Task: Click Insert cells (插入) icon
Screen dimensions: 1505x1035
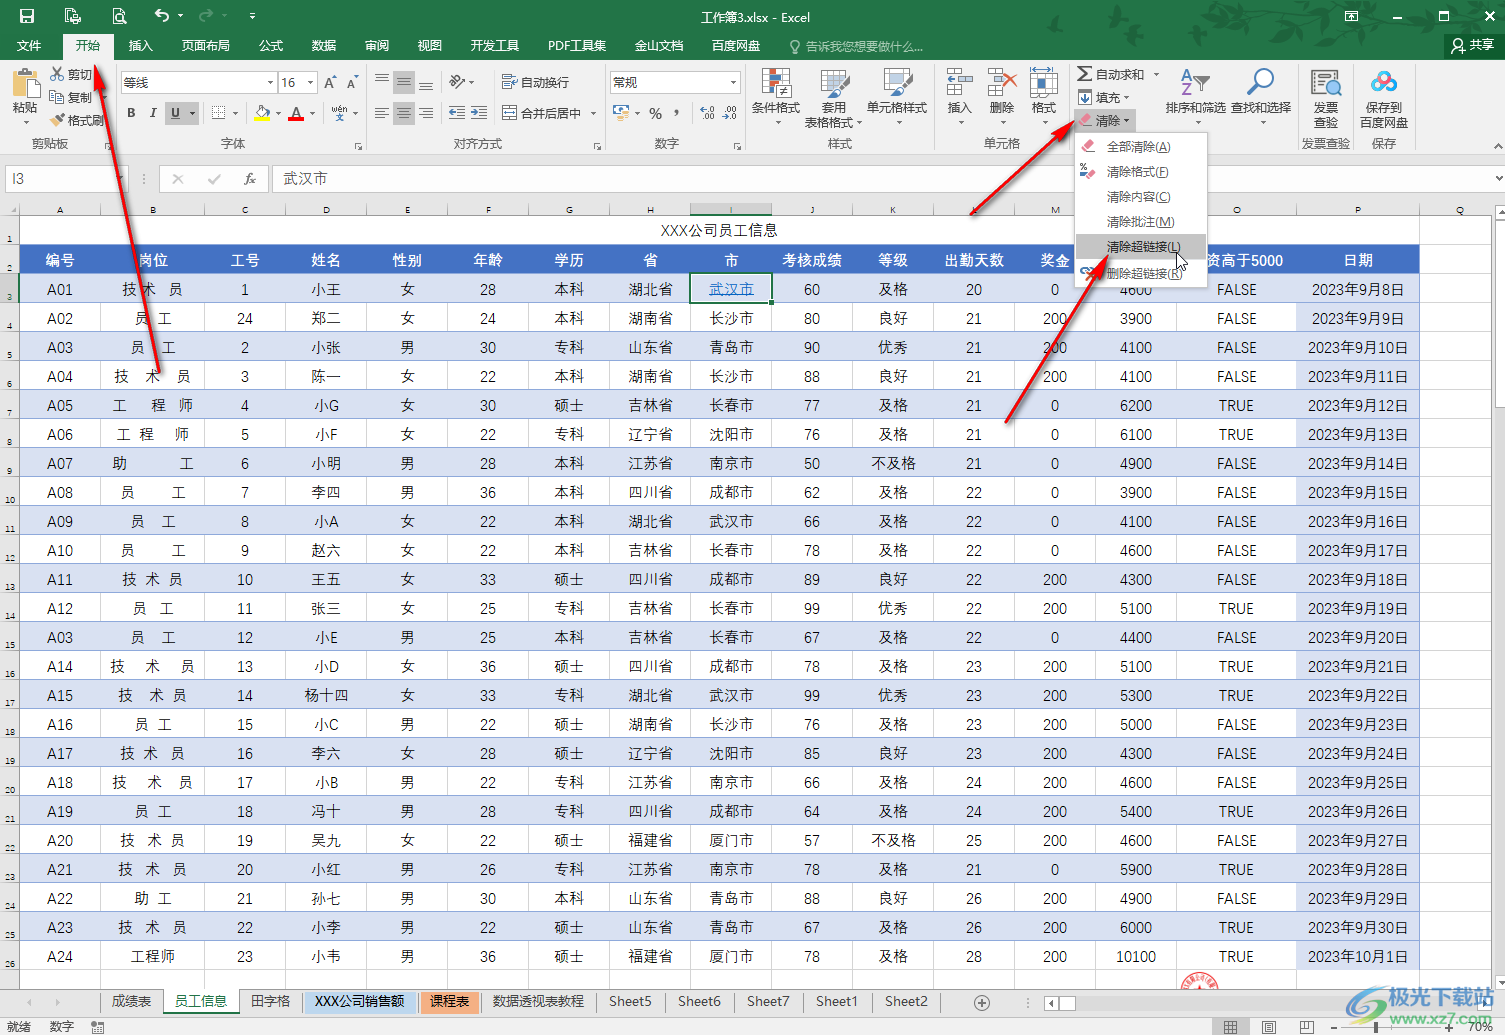Action: pos(959,84)
